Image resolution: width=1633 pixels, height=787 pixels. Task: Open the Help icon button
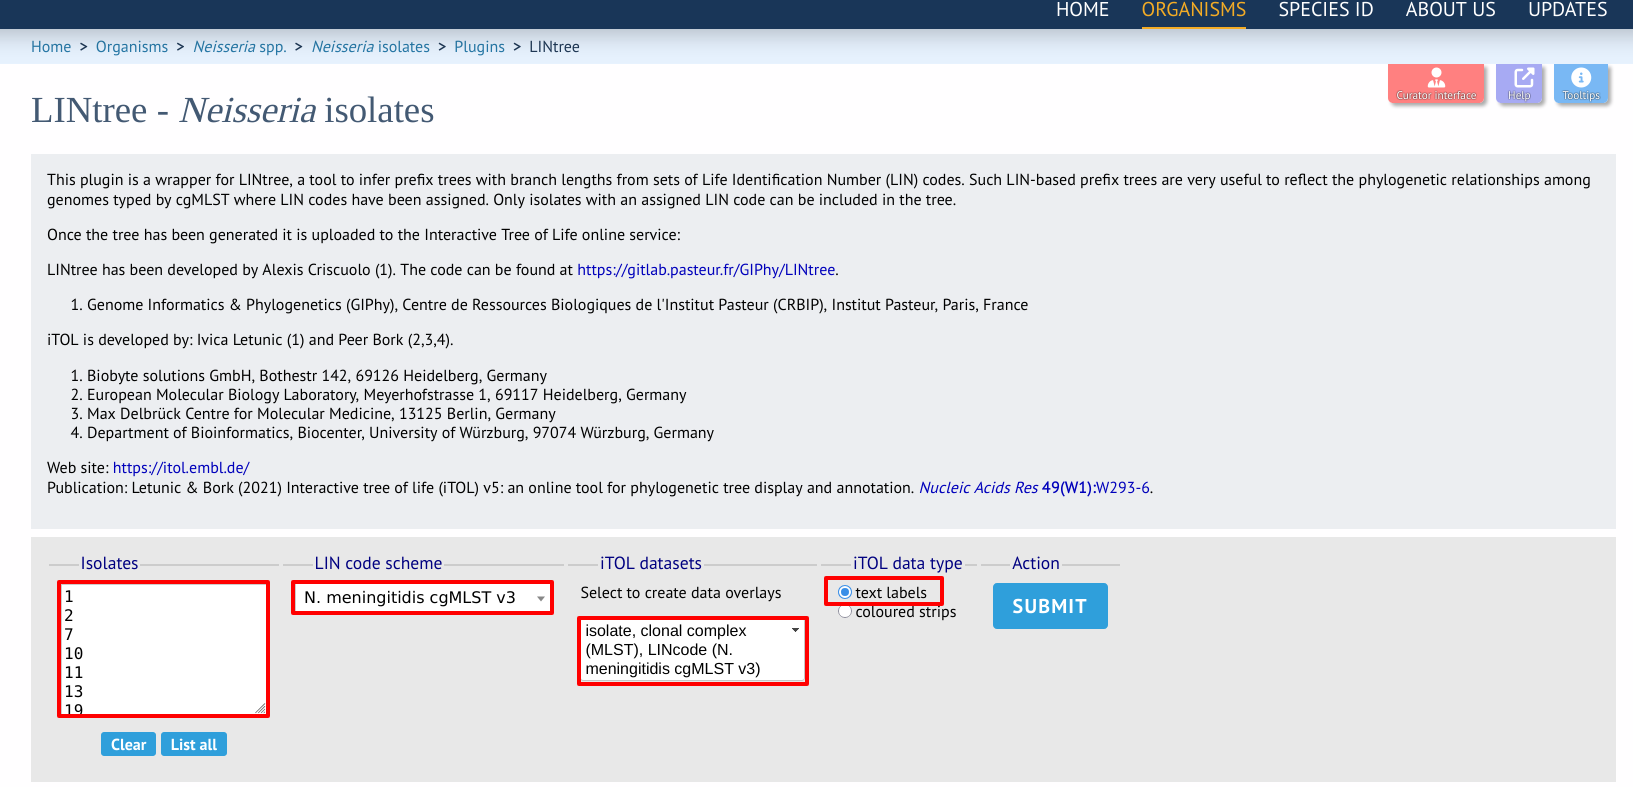[1520, 84]
